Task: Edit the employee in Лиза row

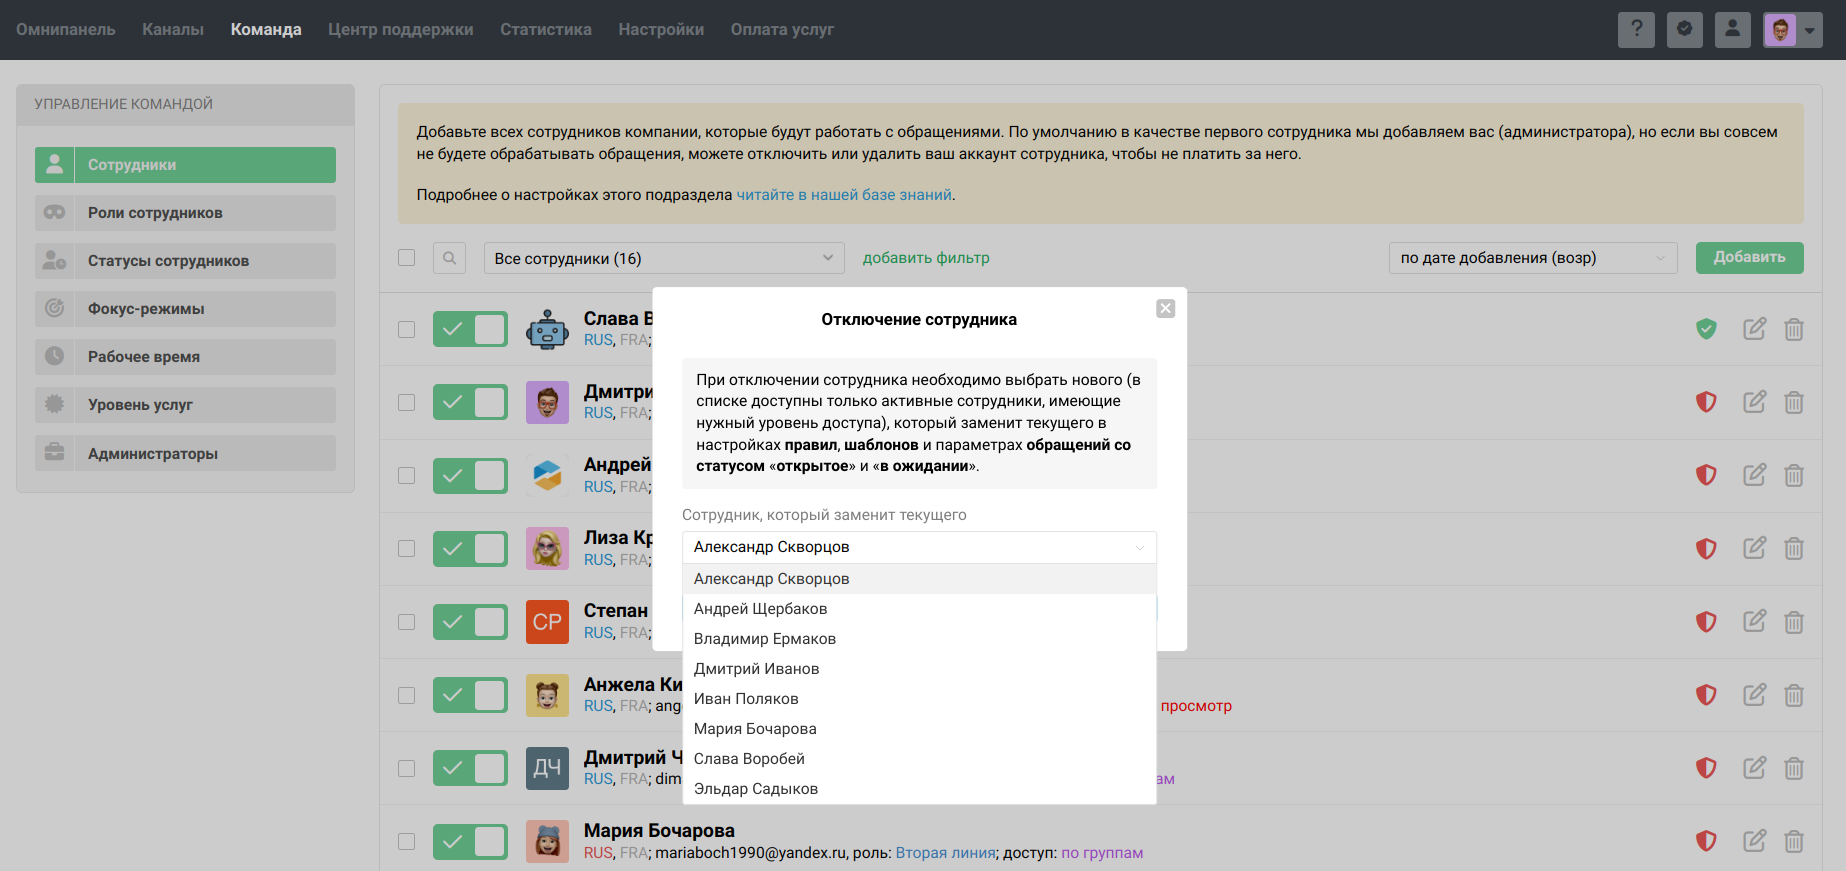Action: (1754, 548)
